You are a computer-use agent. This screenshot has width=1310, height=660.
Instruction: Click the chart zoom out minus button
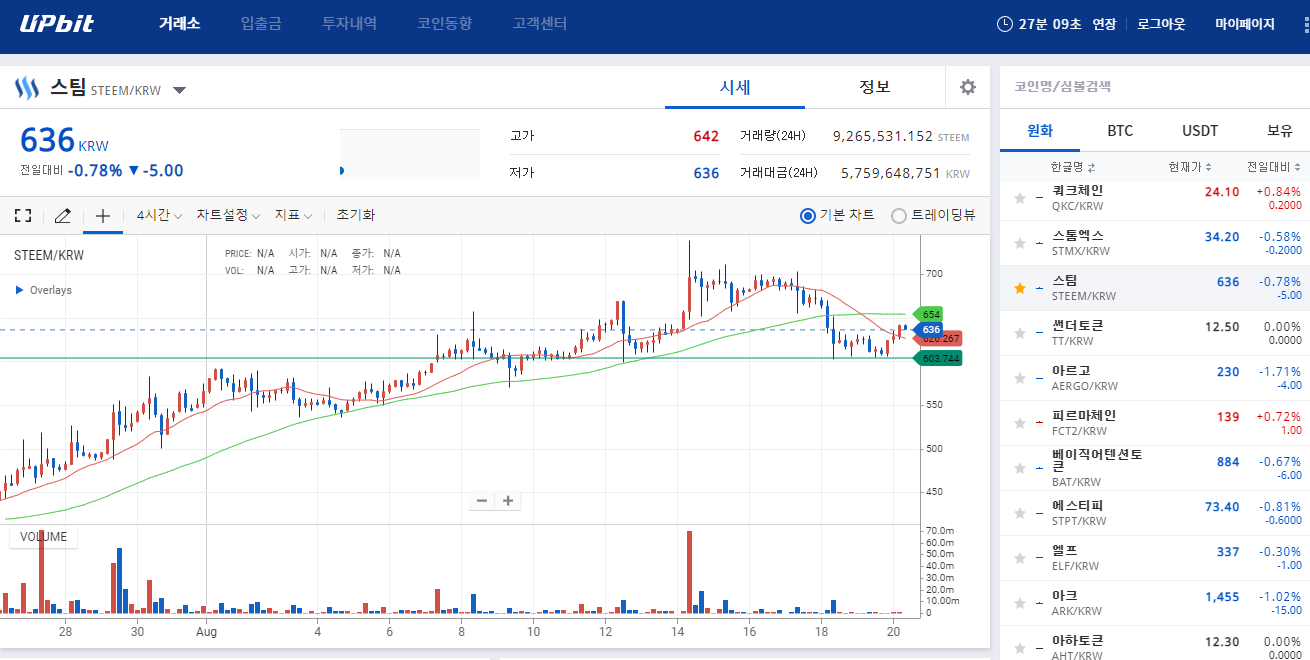tap(482, 501)
